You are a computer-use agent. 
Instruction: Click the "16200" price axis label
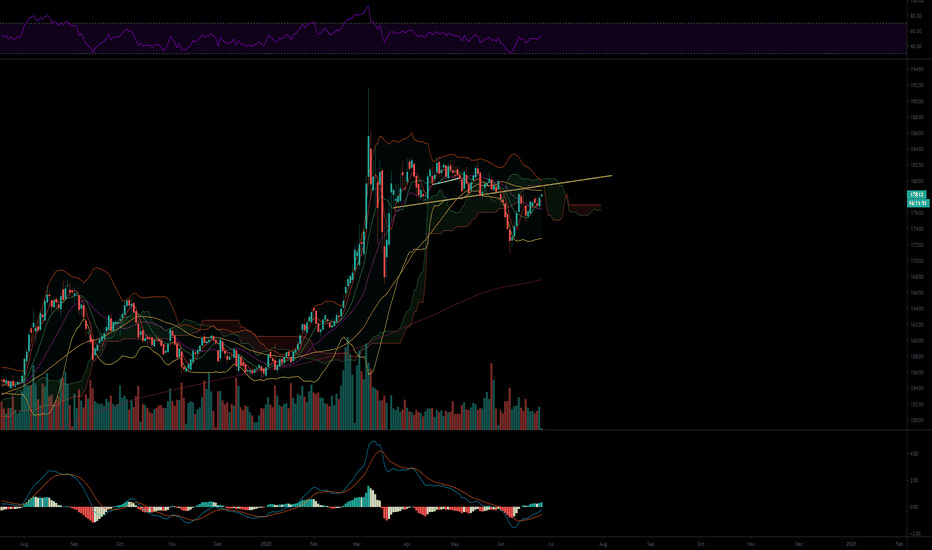point(917,325)
